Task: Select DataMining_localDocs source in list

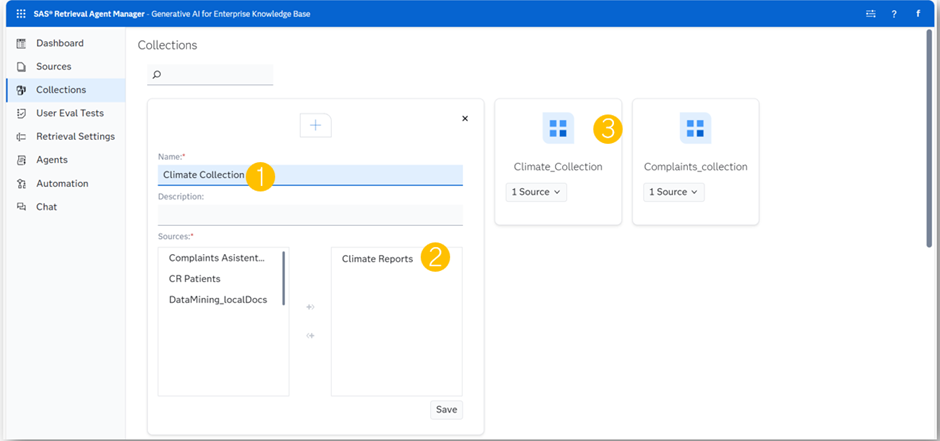Action: pyautogui.click(x=218, y=300)
